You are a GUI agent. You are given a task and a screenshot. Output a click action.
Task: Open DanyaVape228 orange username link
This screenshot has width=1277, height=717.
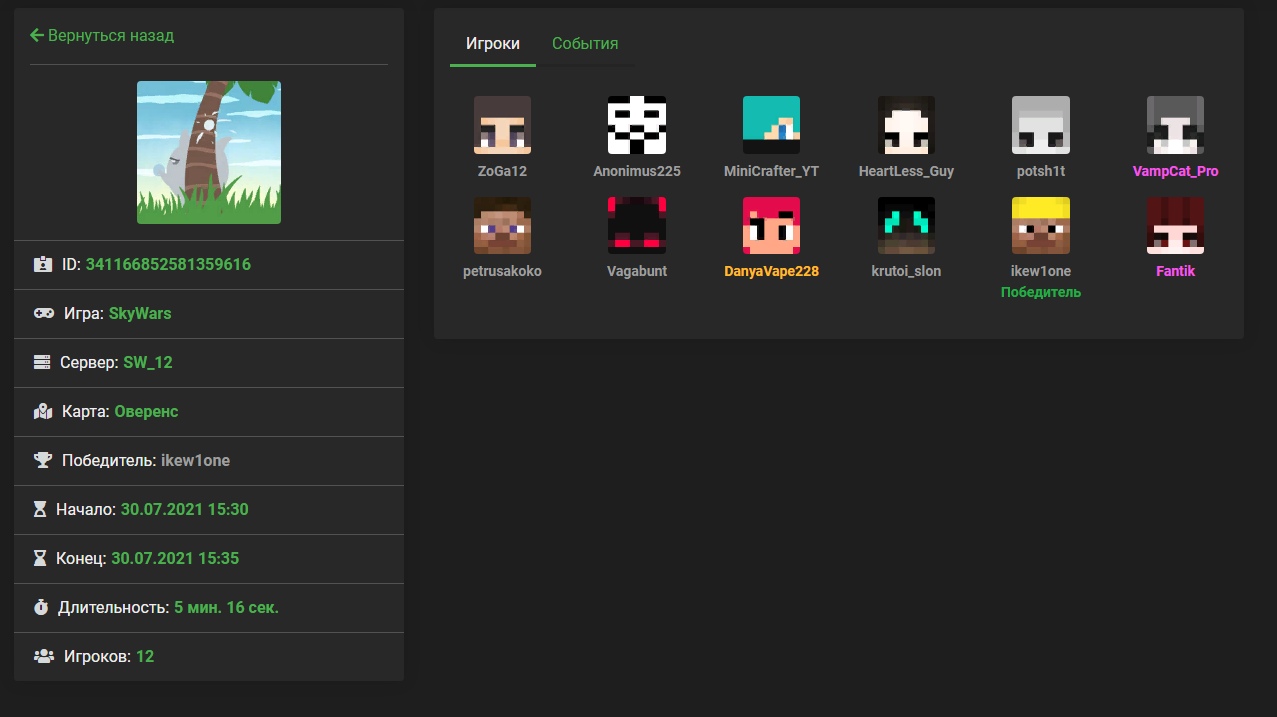pos(771,271)
